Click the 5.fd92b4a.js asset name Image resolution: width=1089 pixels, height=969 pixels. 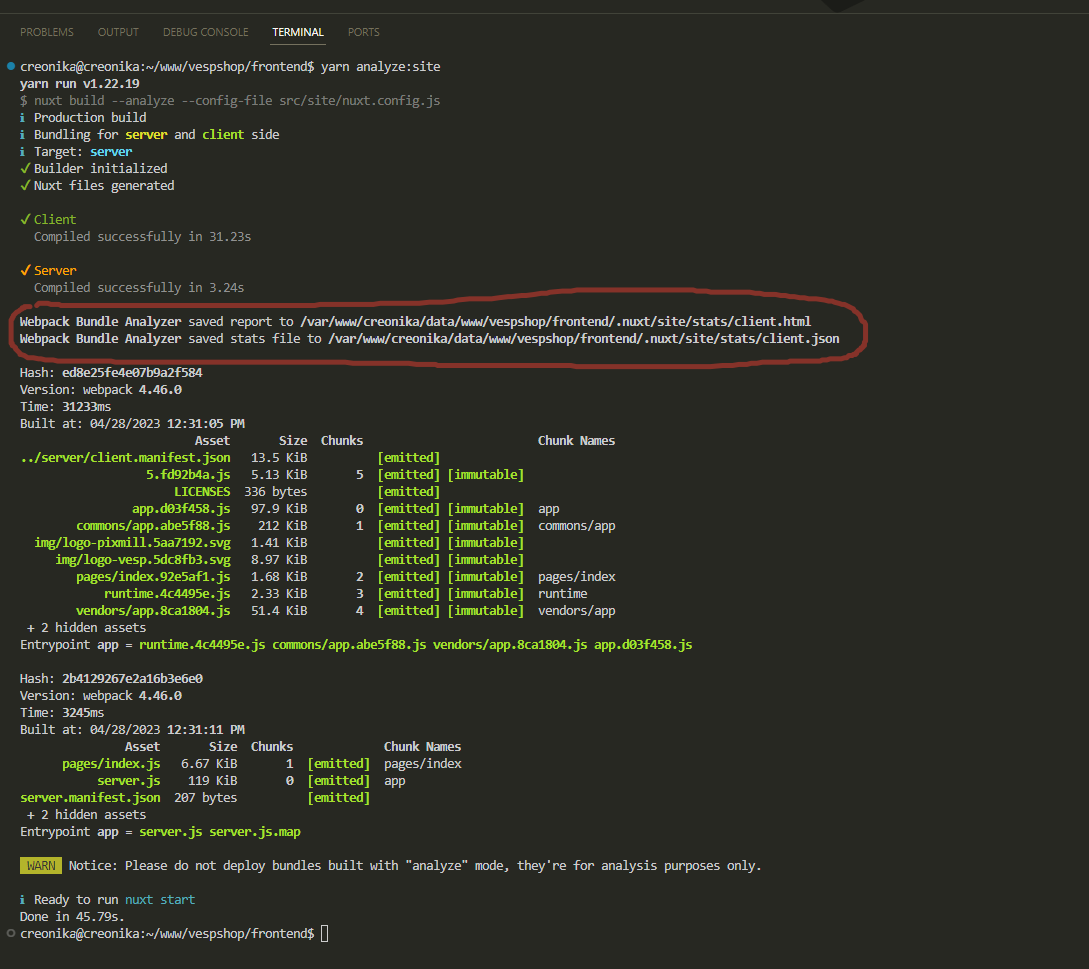[188, 475]
